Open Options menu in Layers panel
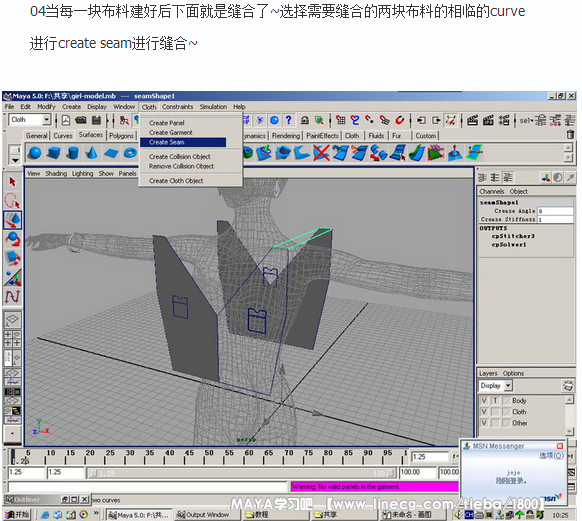 pyautogui.click(x=513, y=373)
